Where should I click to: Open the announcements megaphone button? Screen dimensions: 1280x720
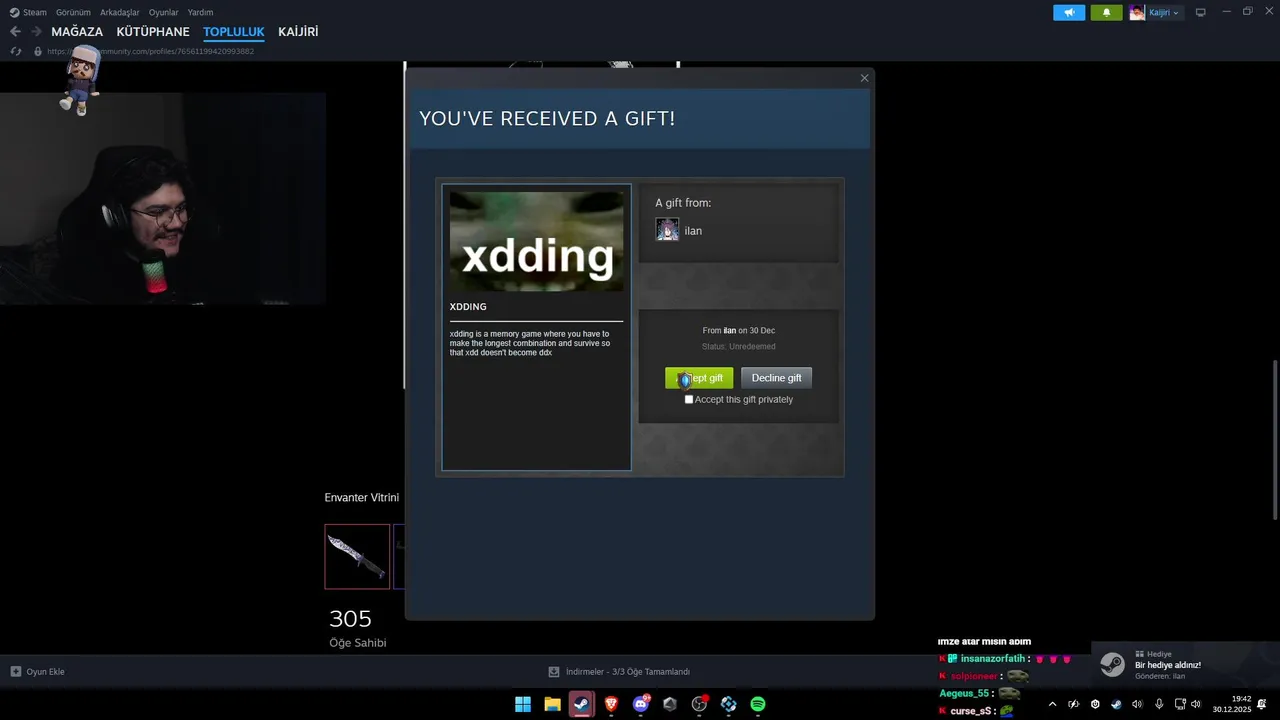point(1069,13)
